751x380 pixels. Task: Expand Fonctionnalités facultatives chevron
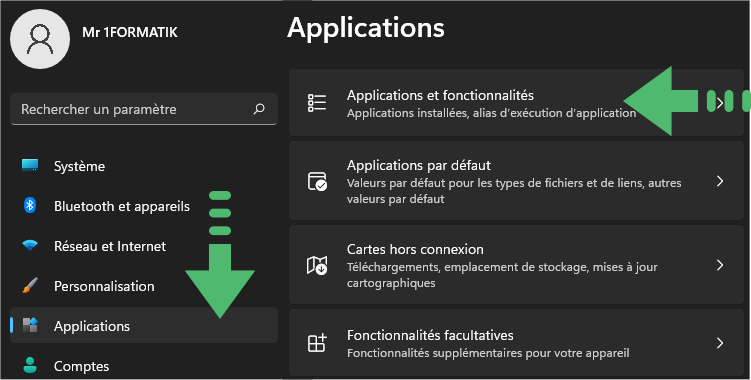point(720,343)
